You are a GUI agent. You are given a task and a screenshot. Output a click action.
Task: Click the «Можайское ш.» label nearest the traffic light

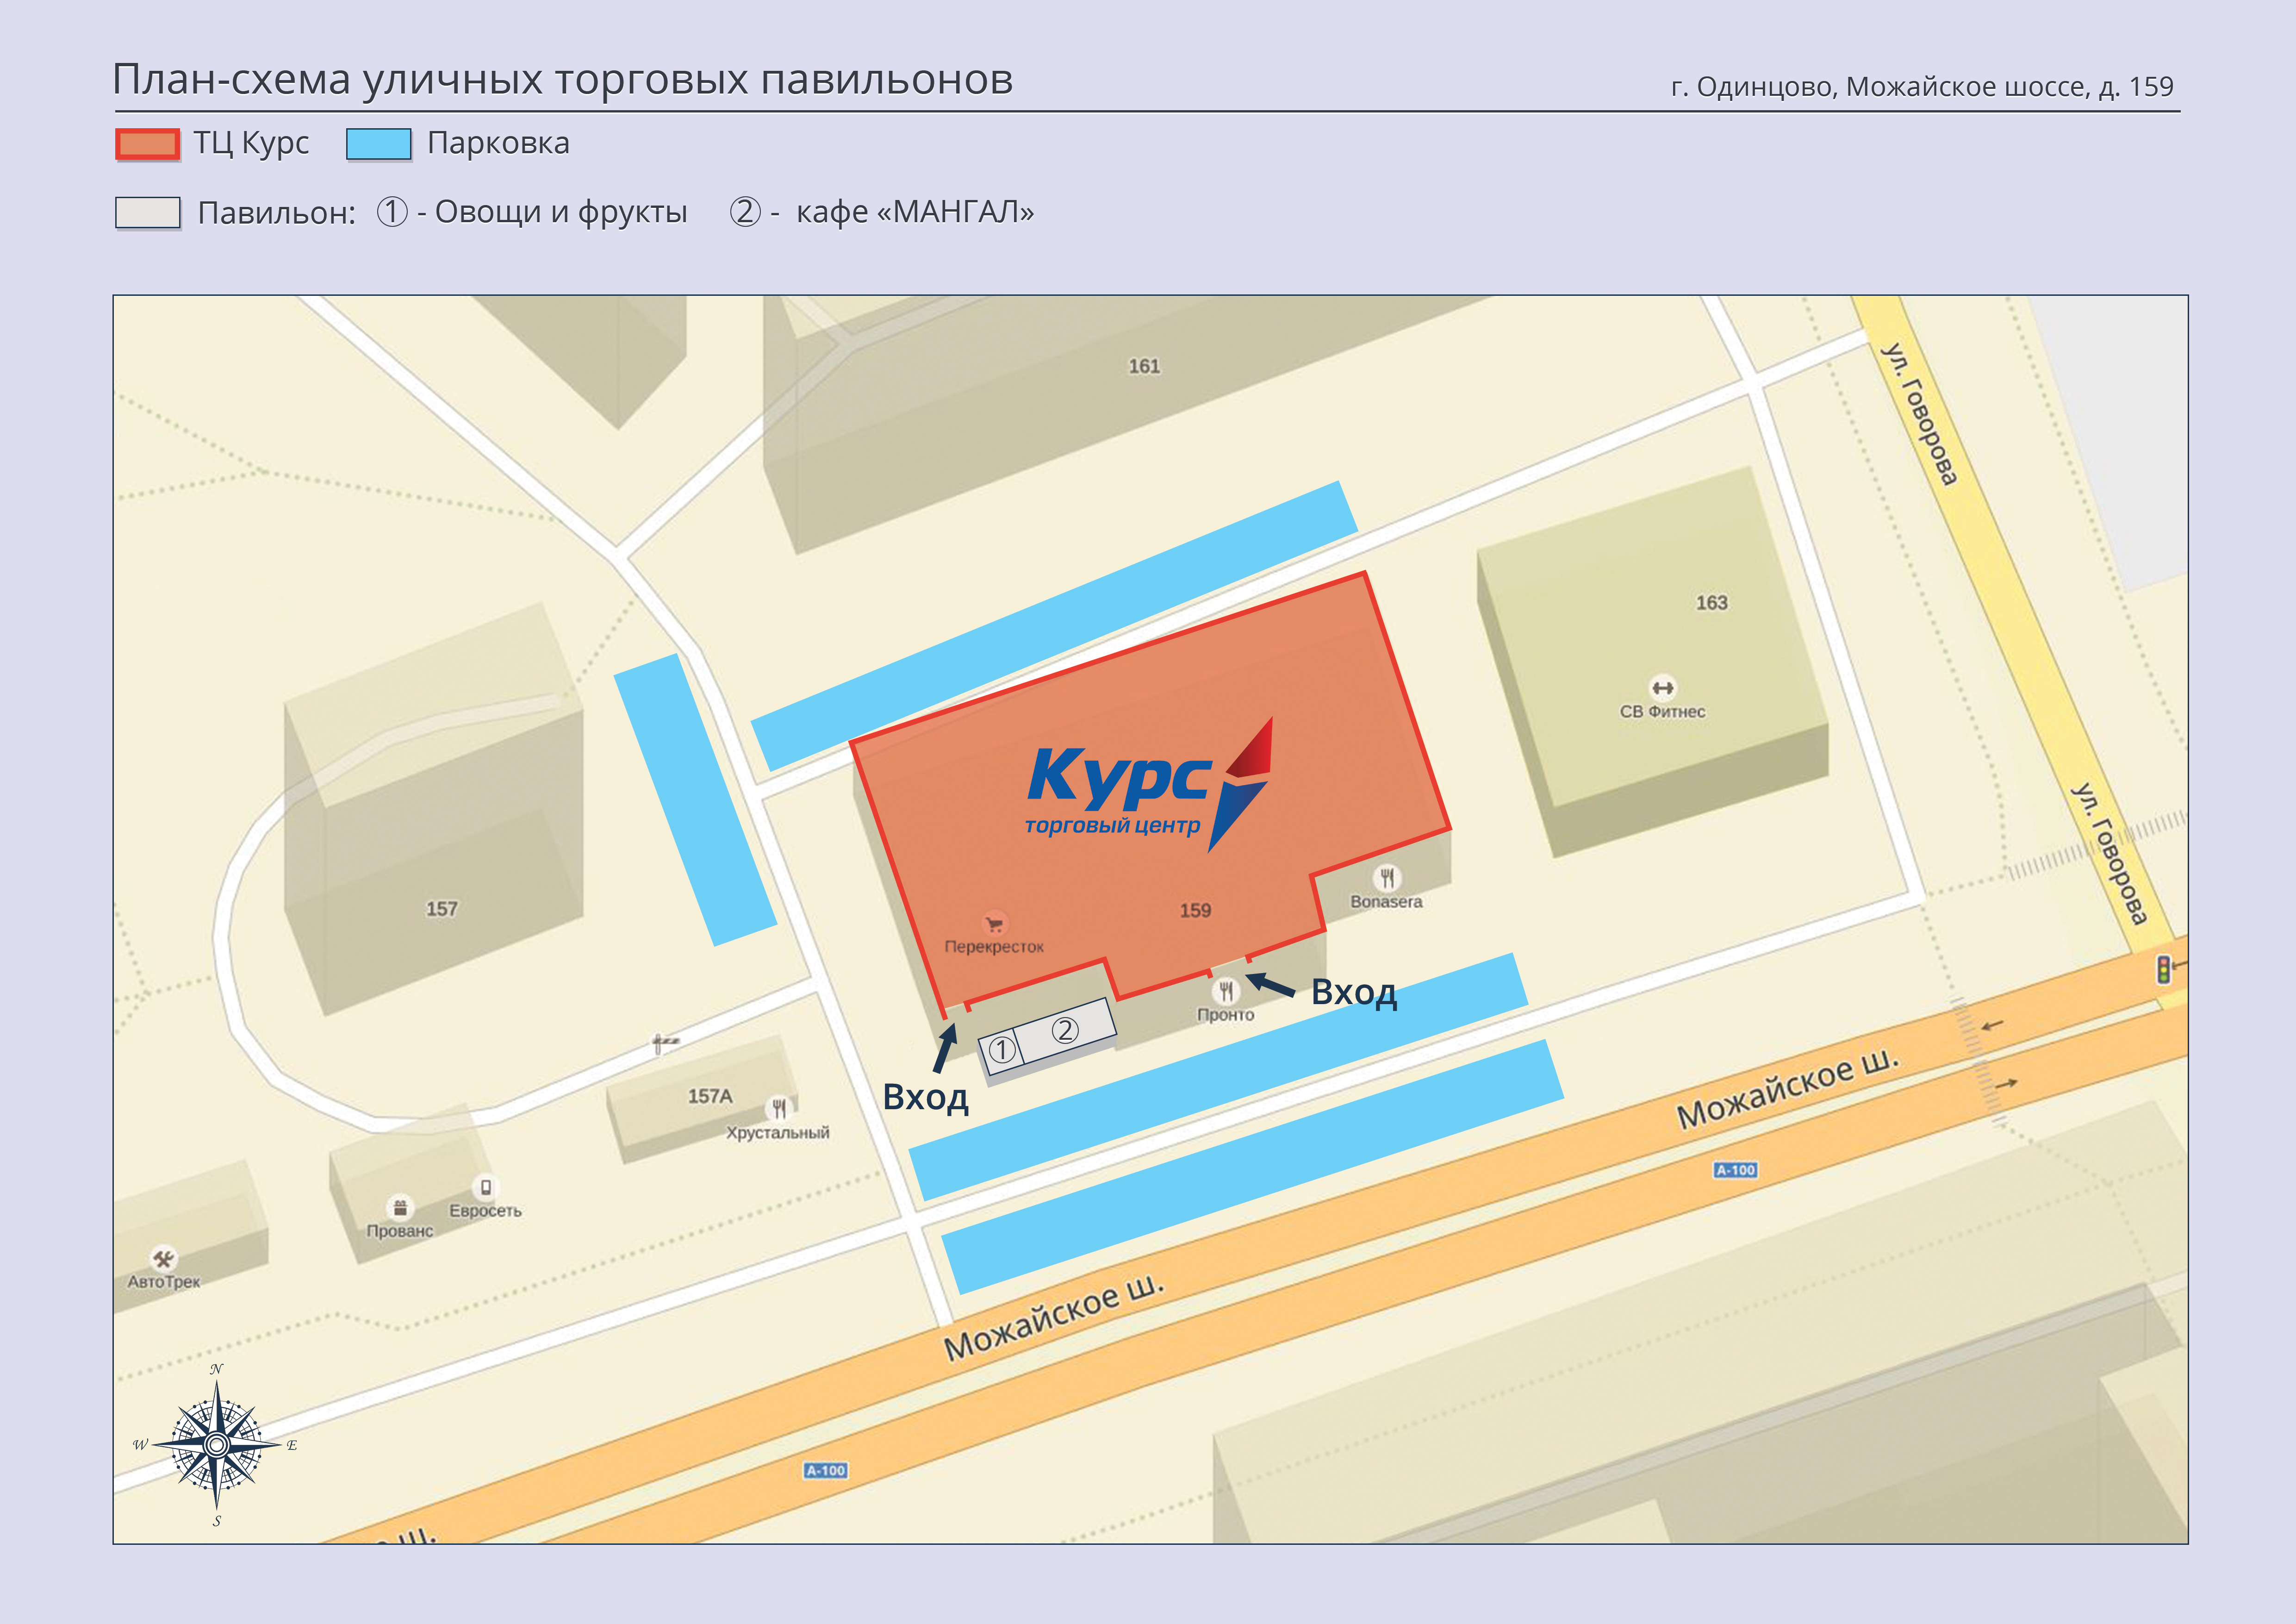click(x=1787, y=1088)
